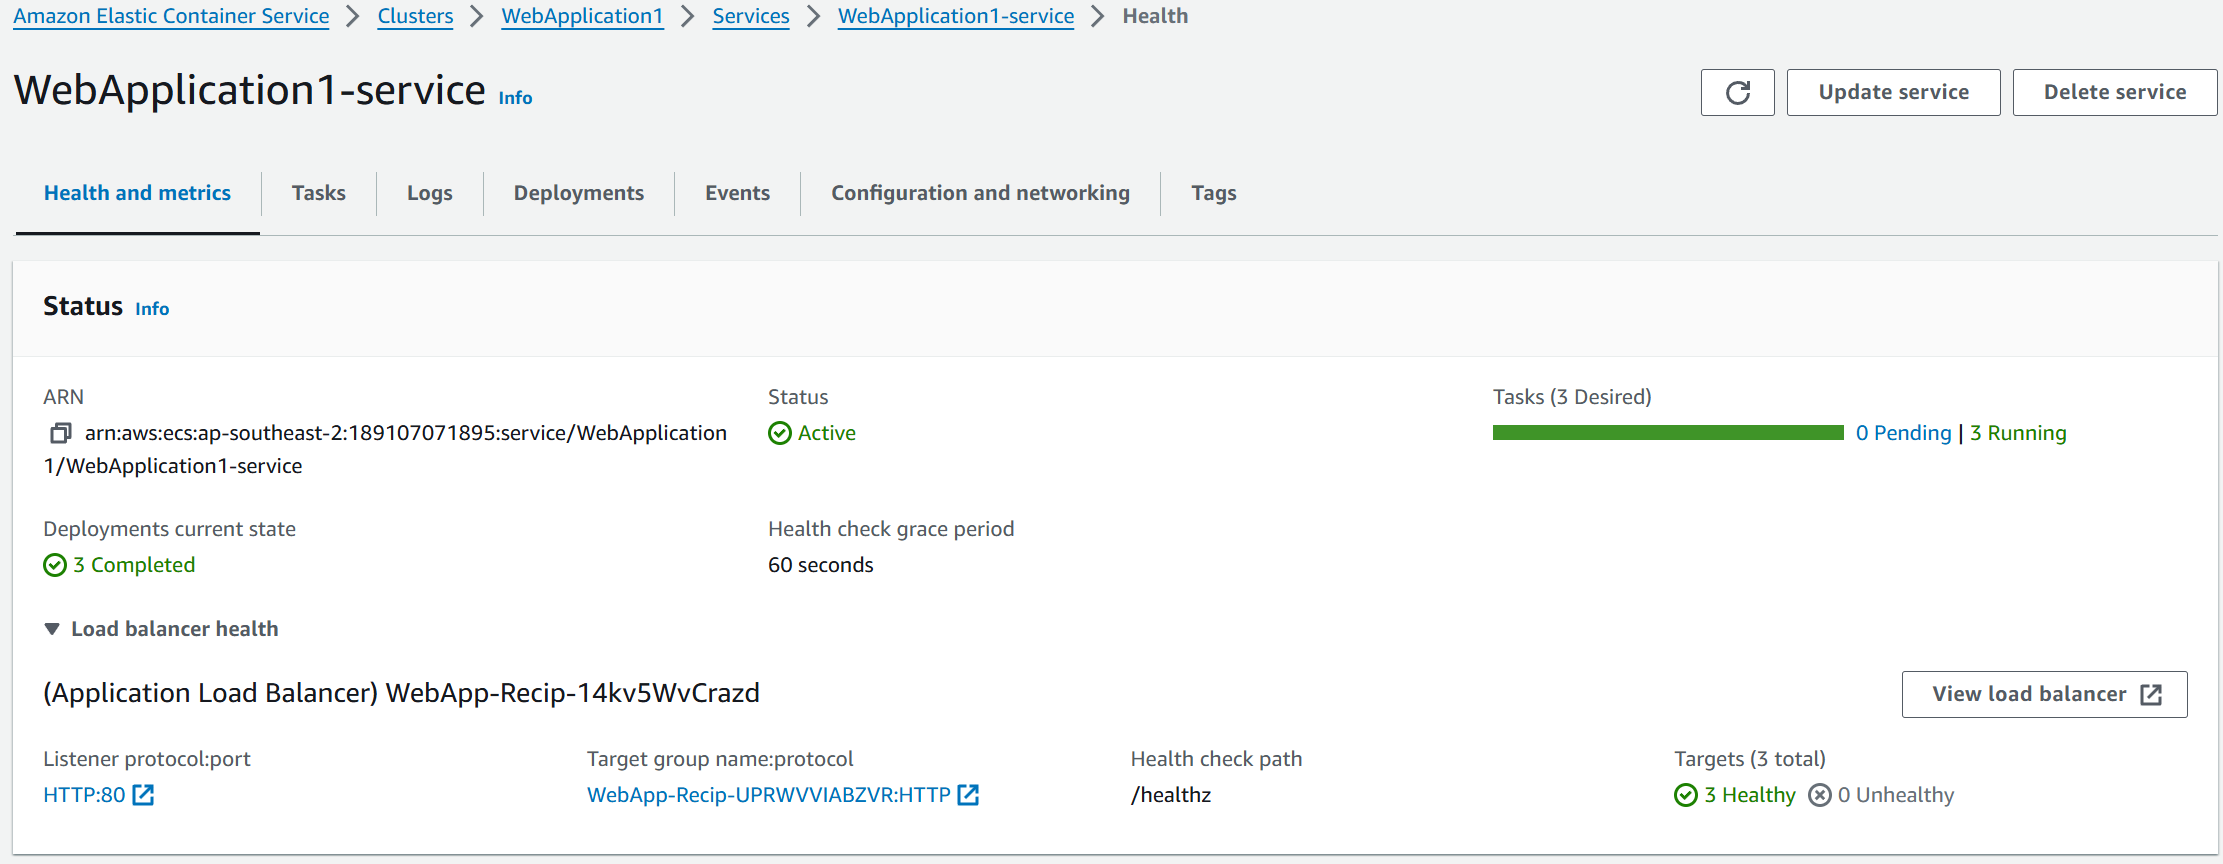Copy the service ARN
The width and height of the screenshot is (2223, 864).
pos(61,433)
